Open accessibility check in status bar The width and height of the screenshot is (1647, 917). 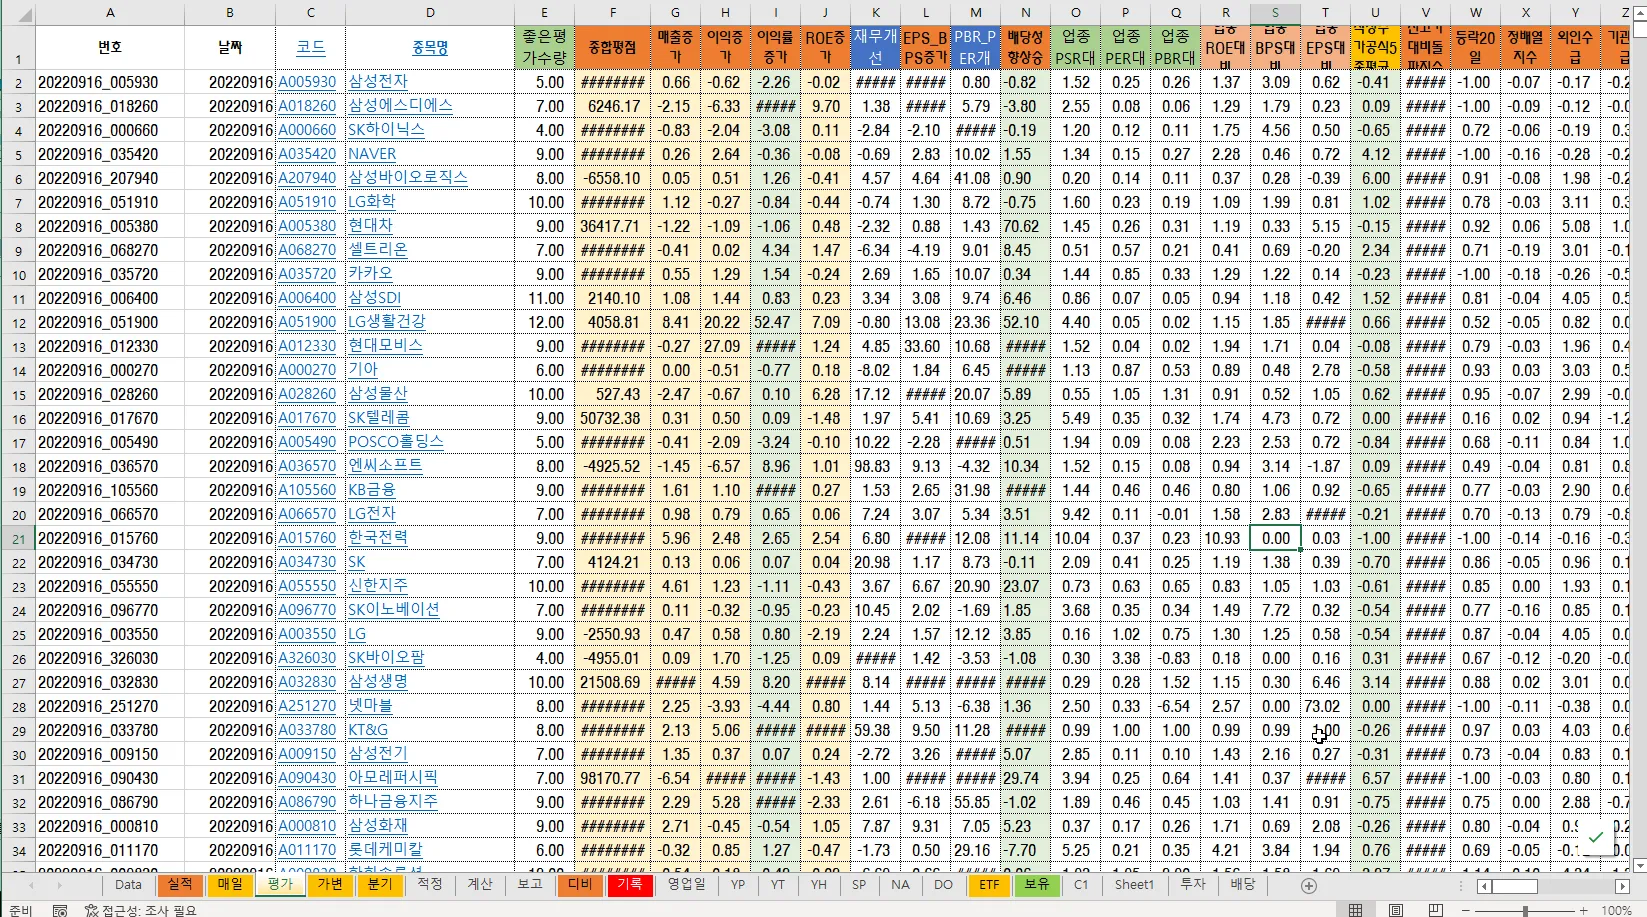click(141, 910)
